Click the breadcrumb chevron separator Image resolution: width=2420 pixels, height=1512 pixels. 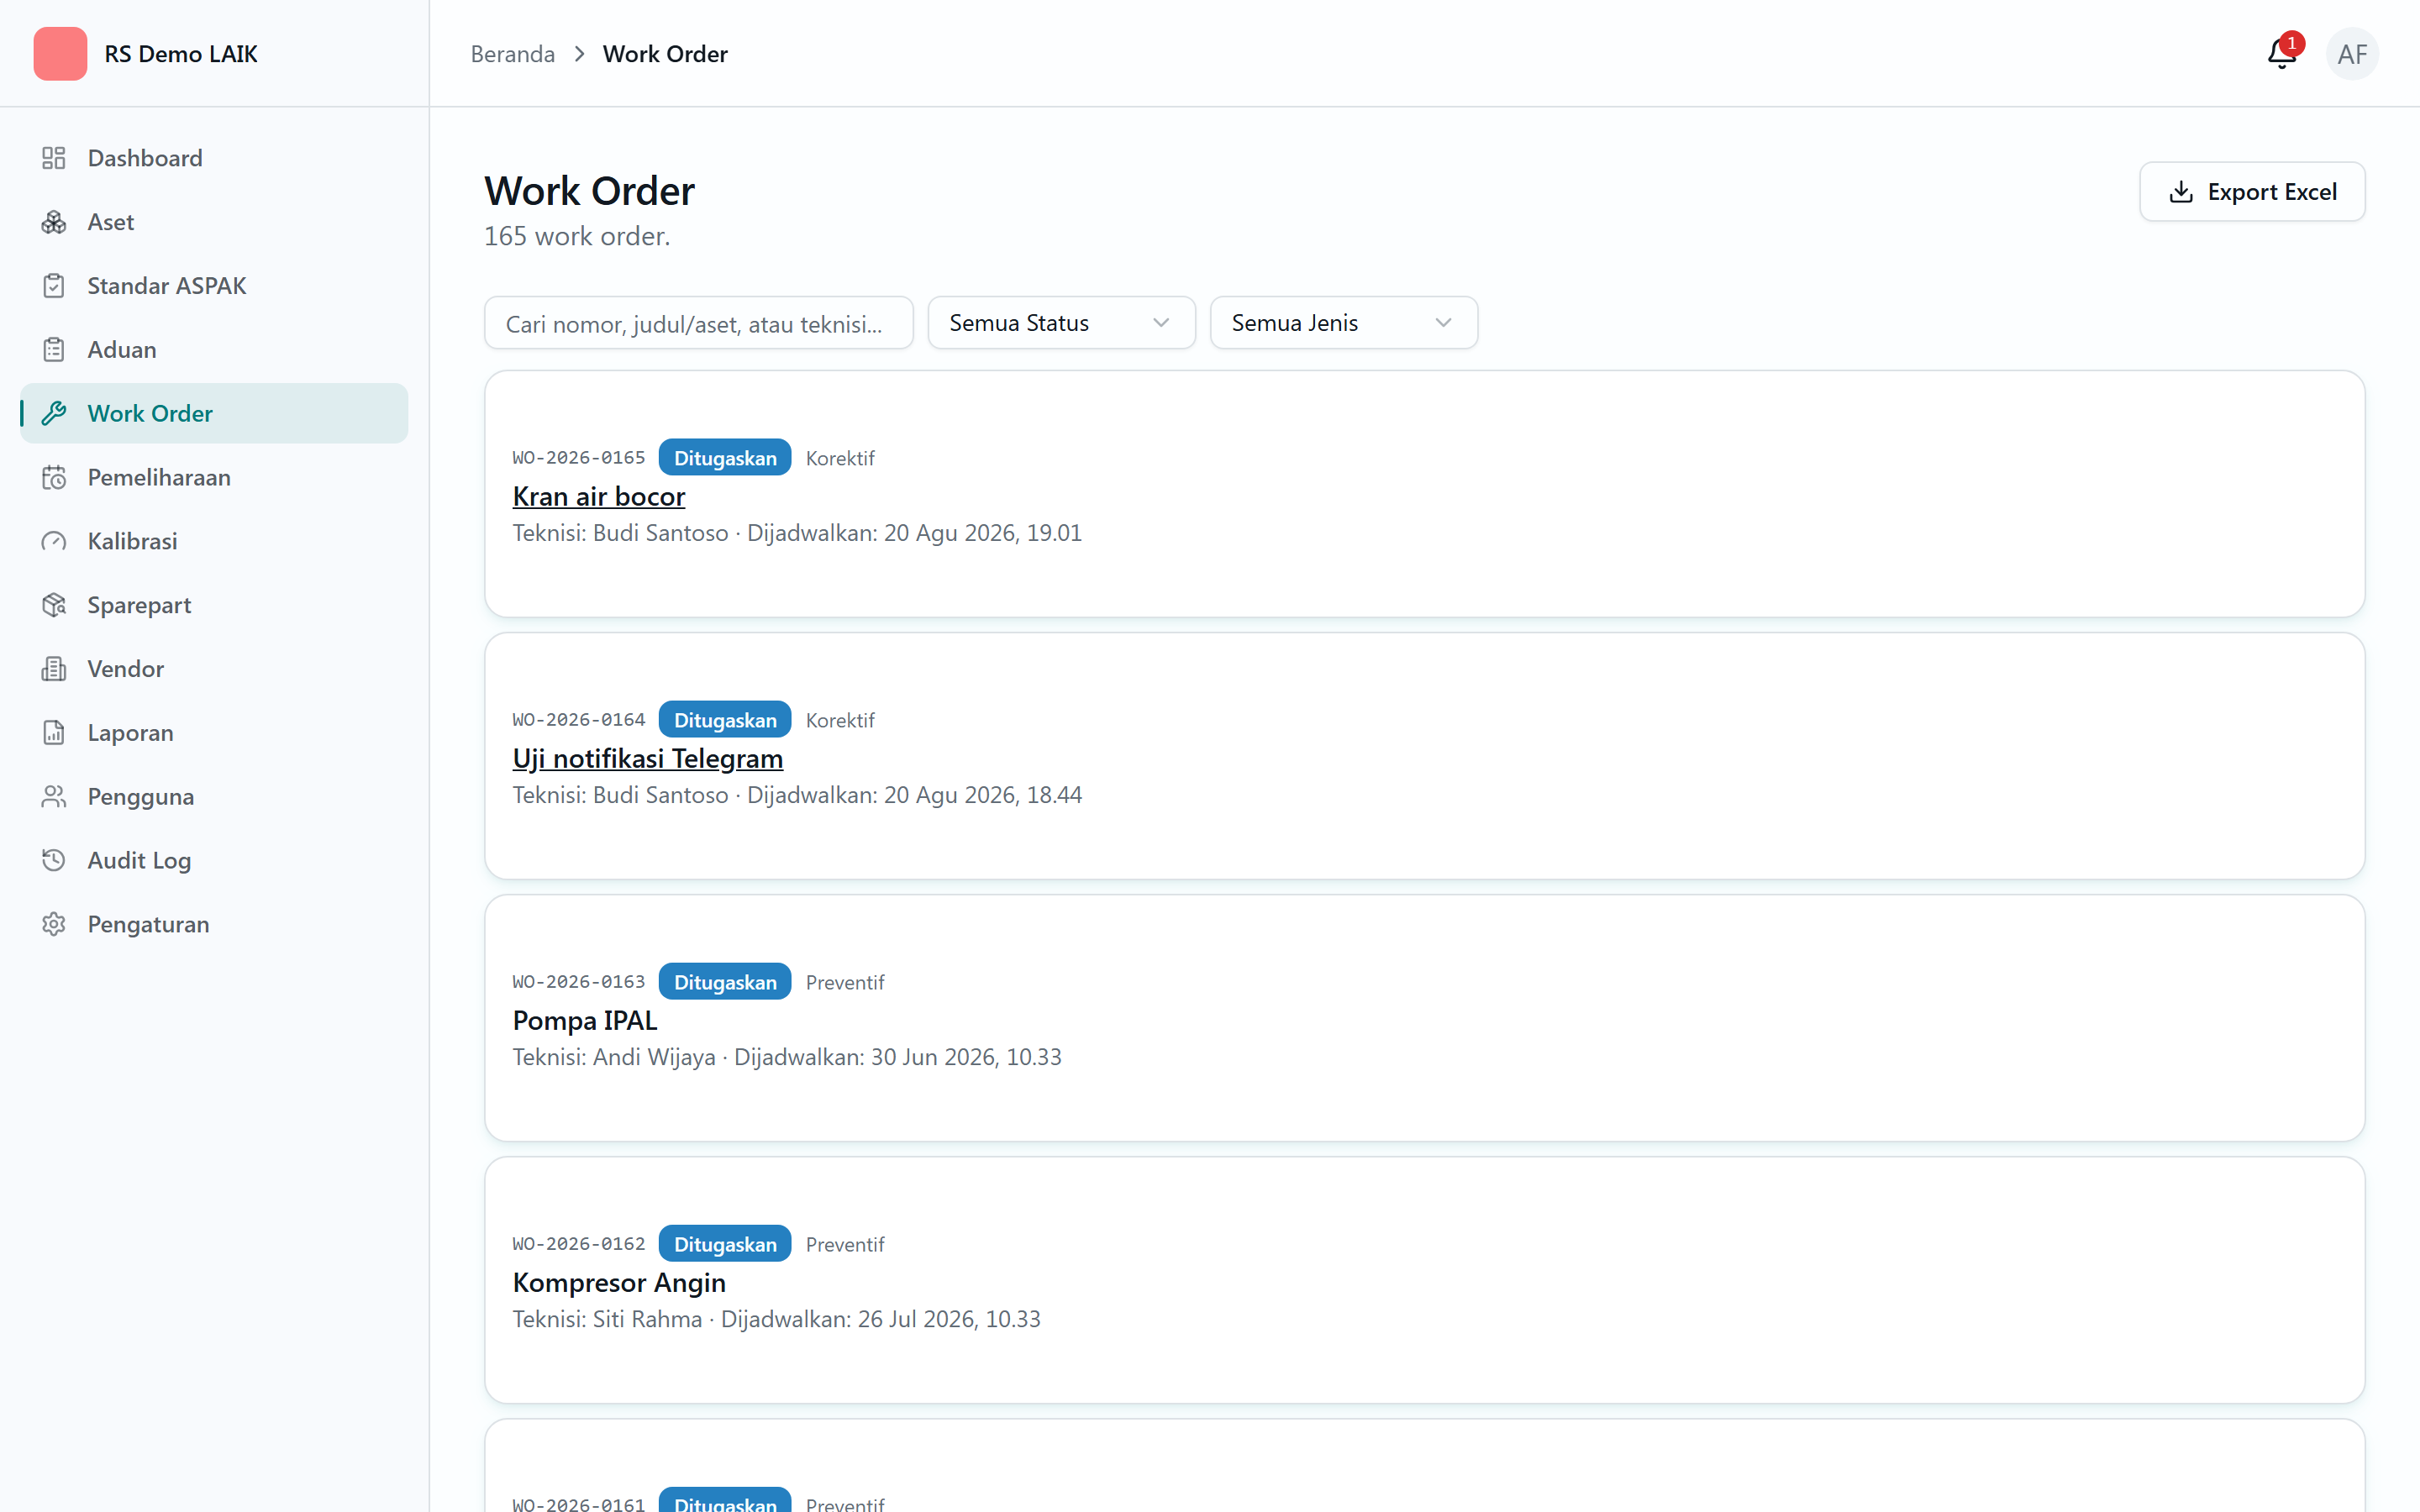tap(579, 54)
